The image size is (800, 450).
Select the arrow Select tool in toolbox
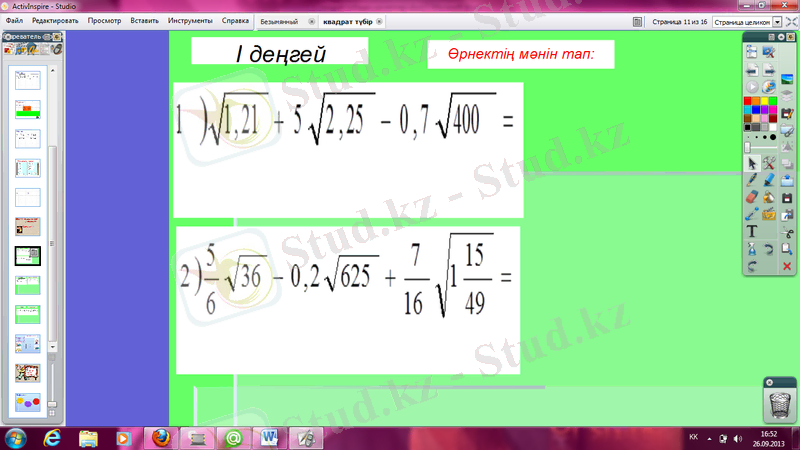tap(752, 163)
